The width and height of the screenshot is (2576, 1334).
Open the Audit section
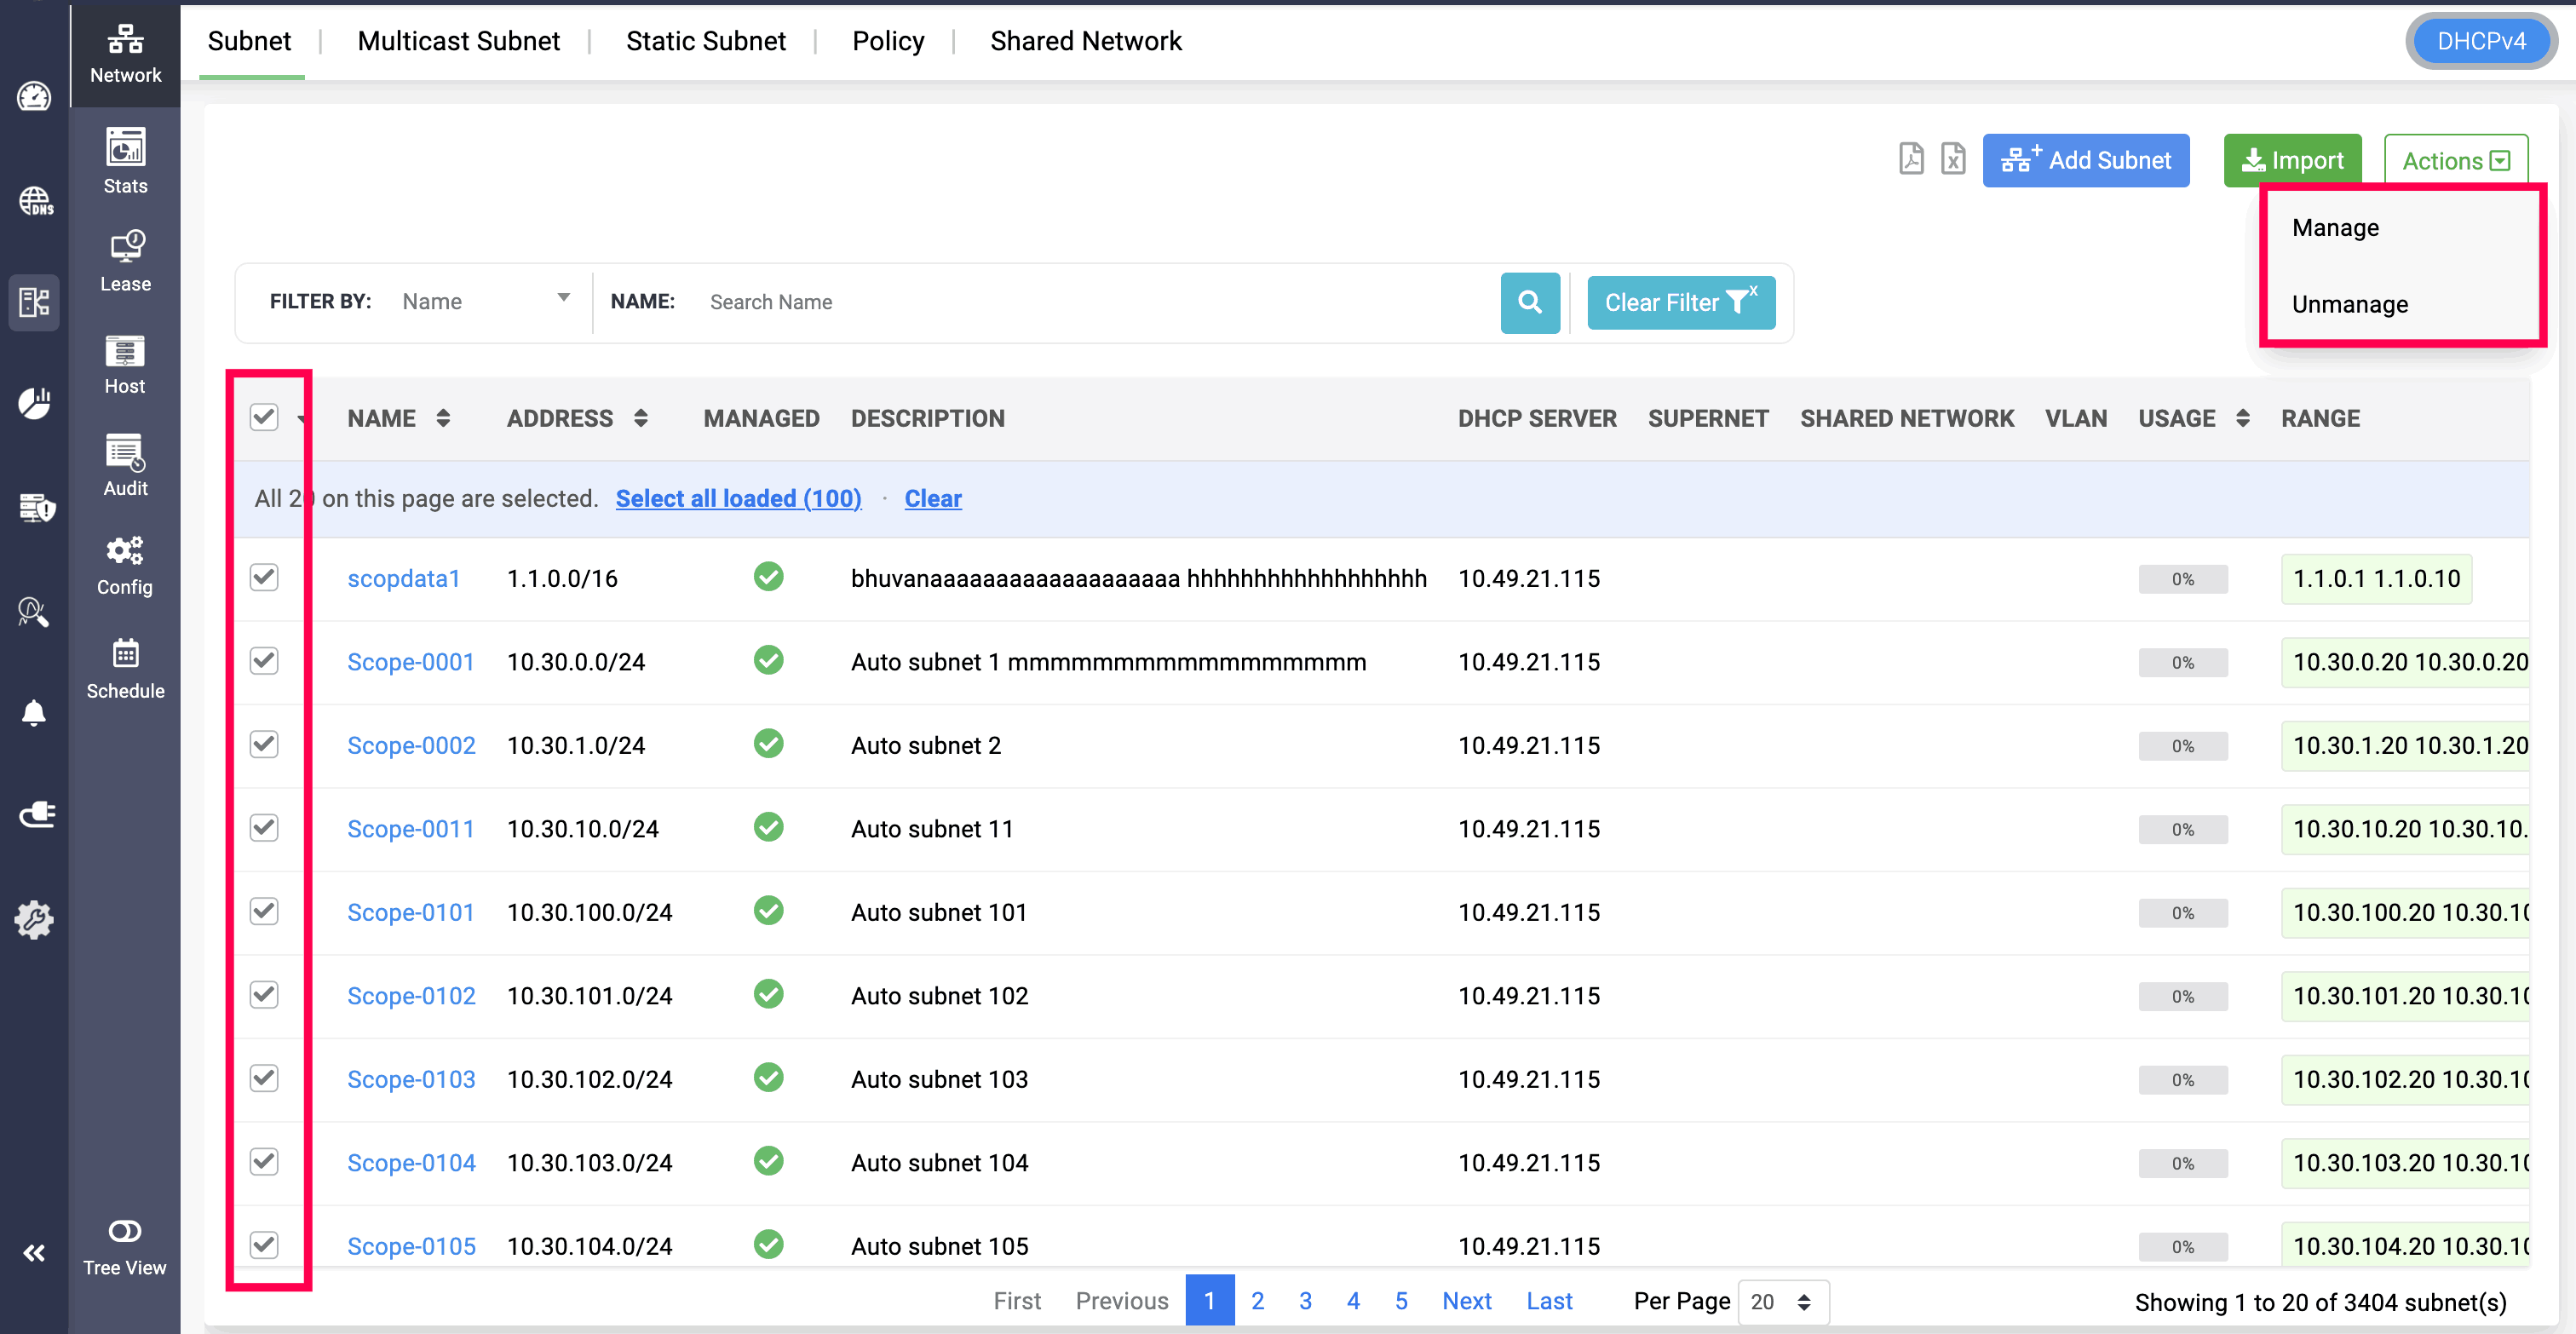125,464
